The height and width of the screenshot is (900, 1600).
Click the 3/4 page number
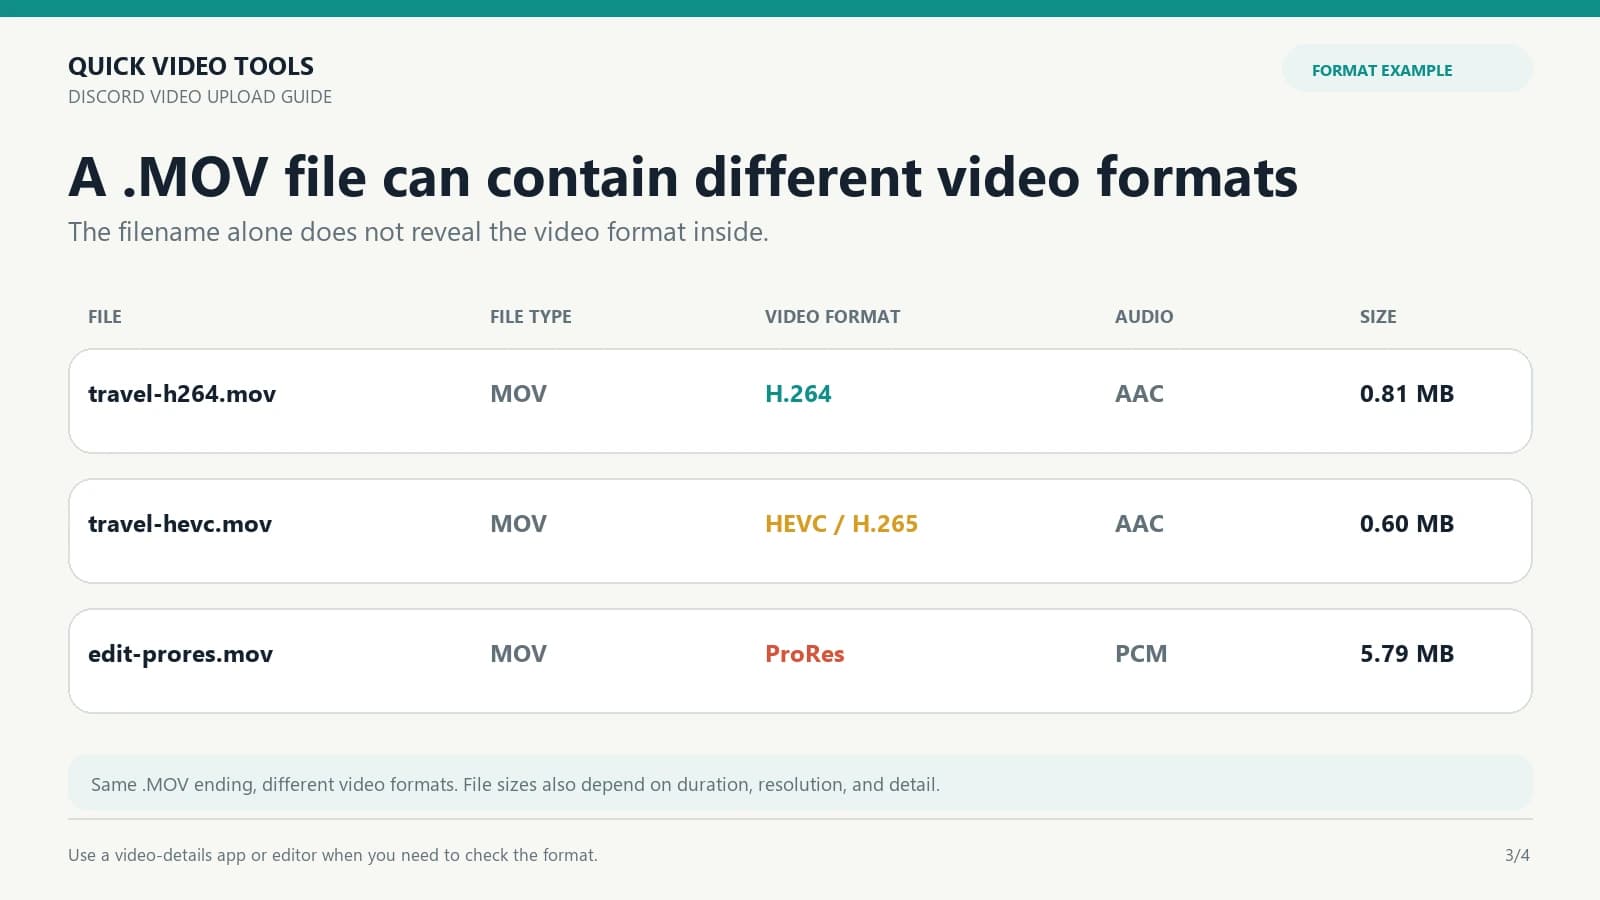coord(1517,856)
